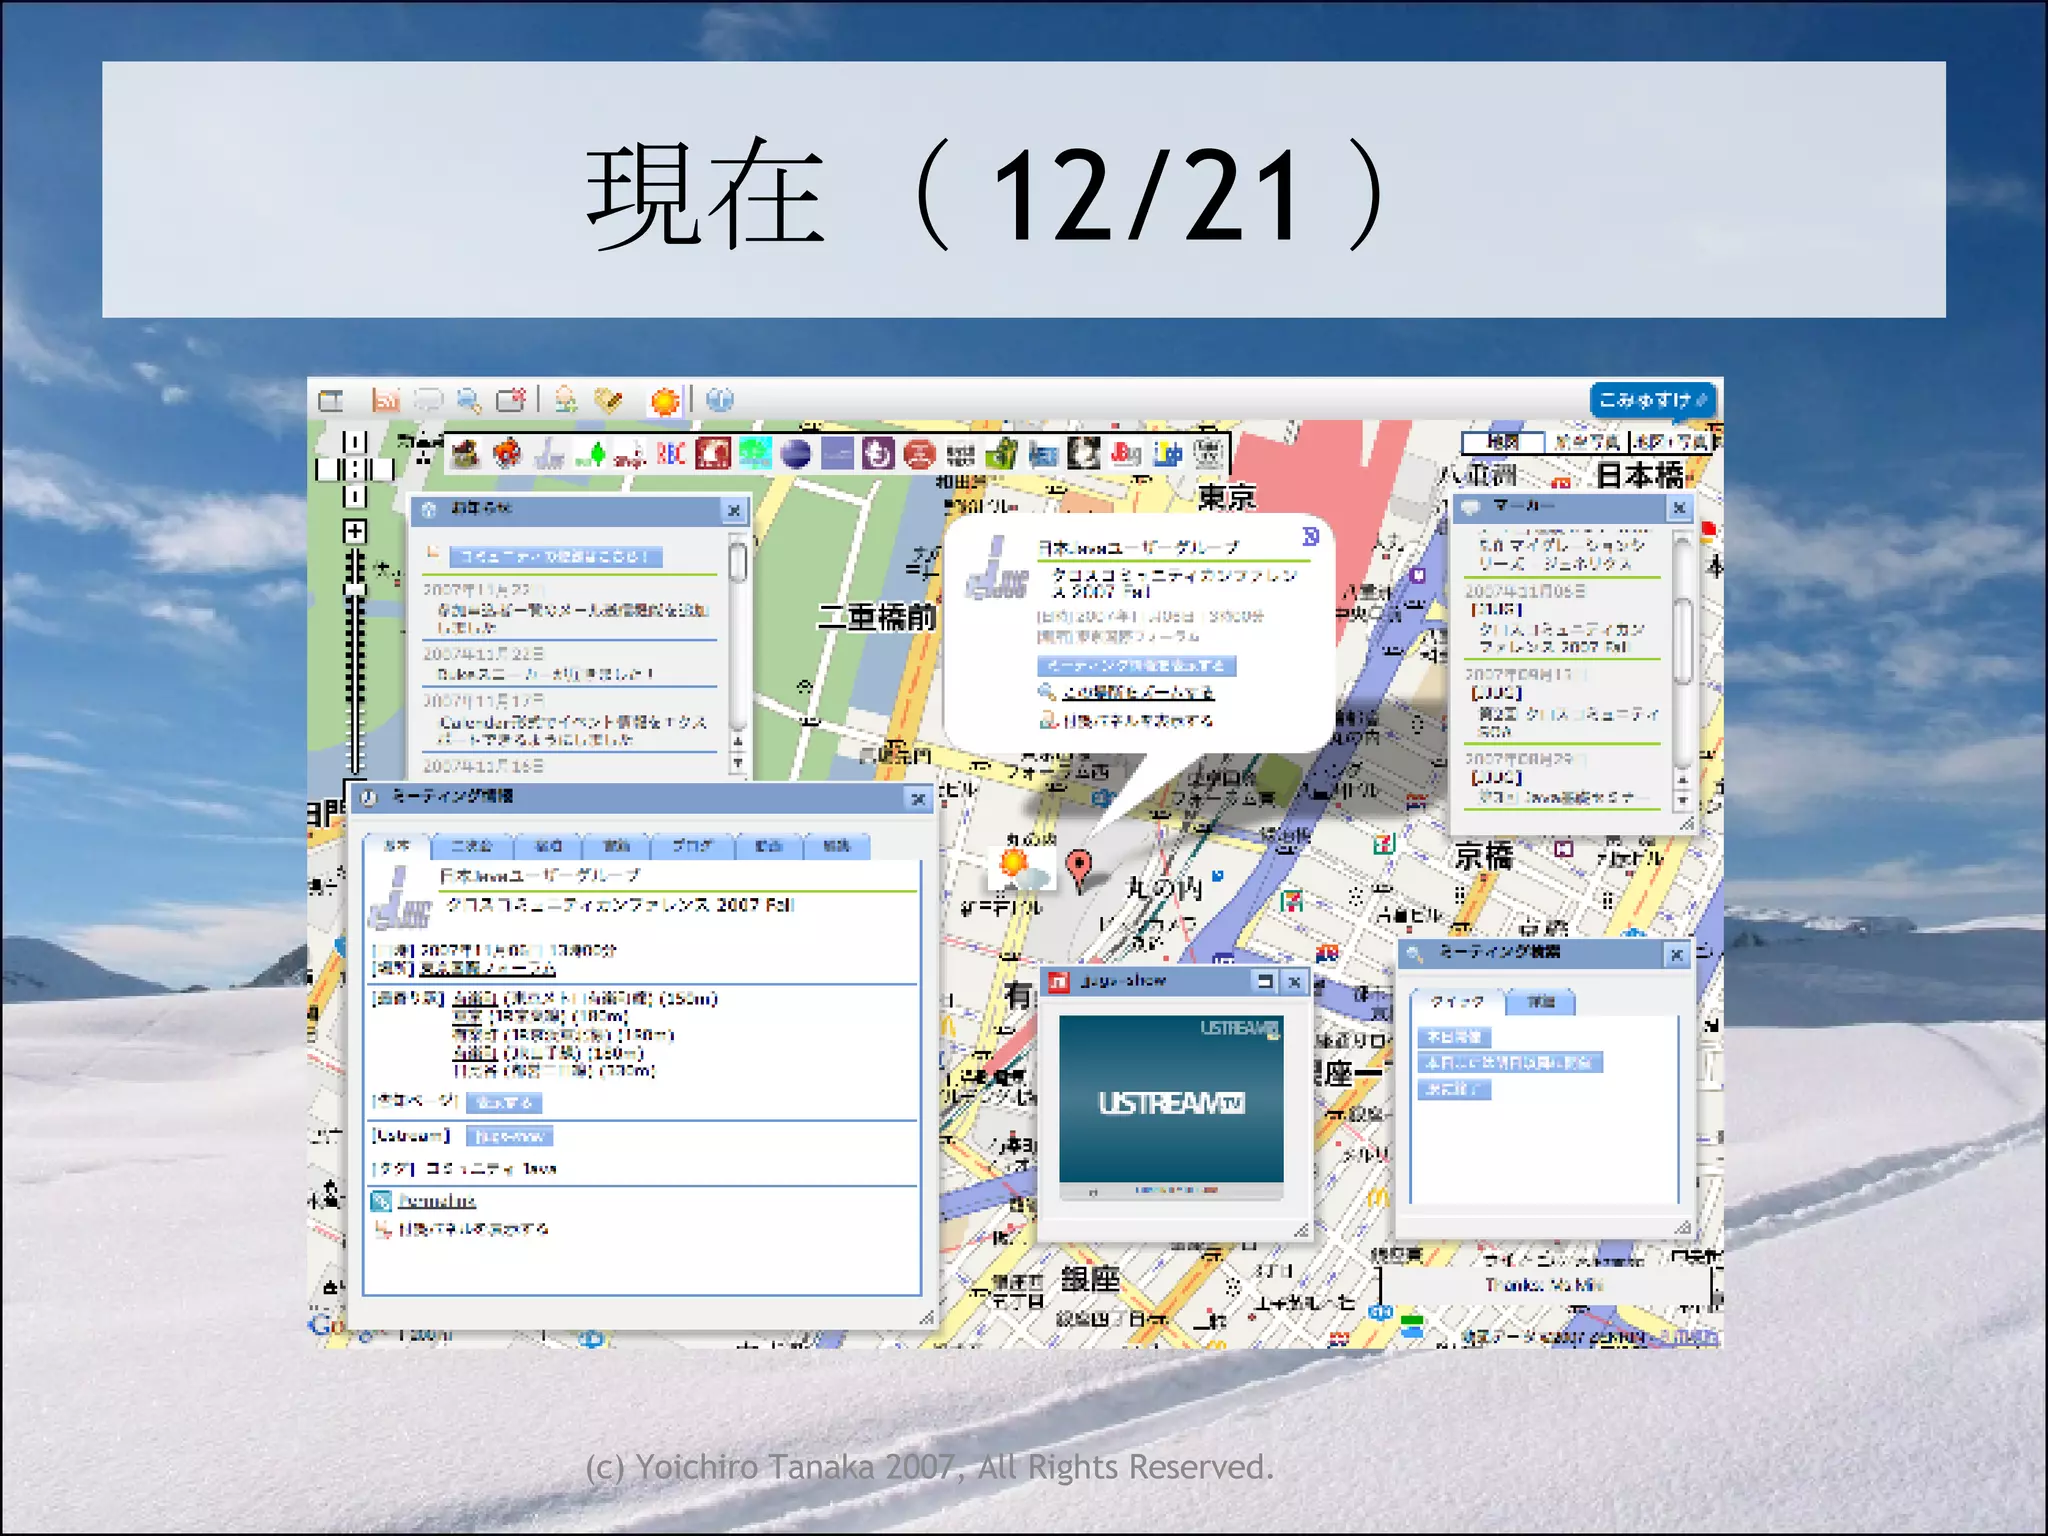
Task: Select the red fish community icon
Action: point(508,454)
